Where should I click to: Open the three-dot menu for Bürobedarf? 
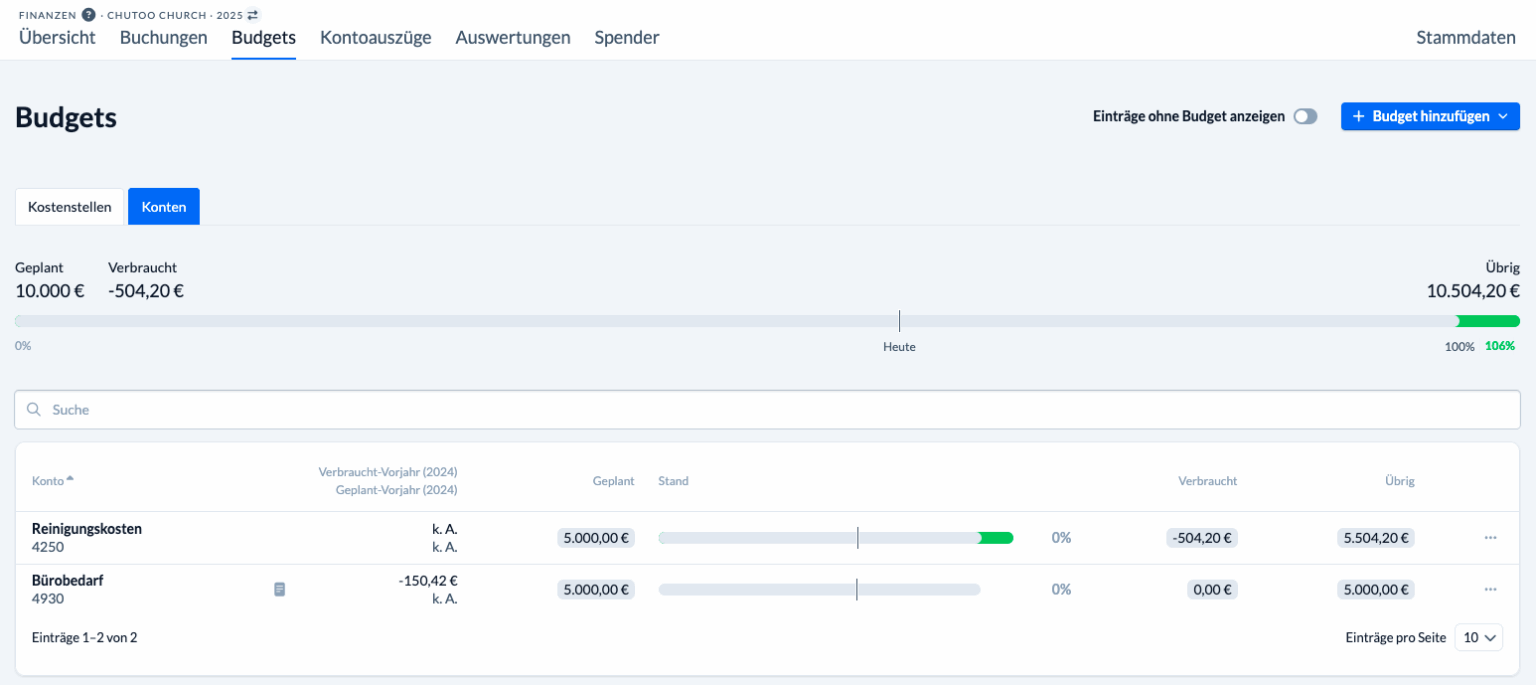click(1490, 590)
